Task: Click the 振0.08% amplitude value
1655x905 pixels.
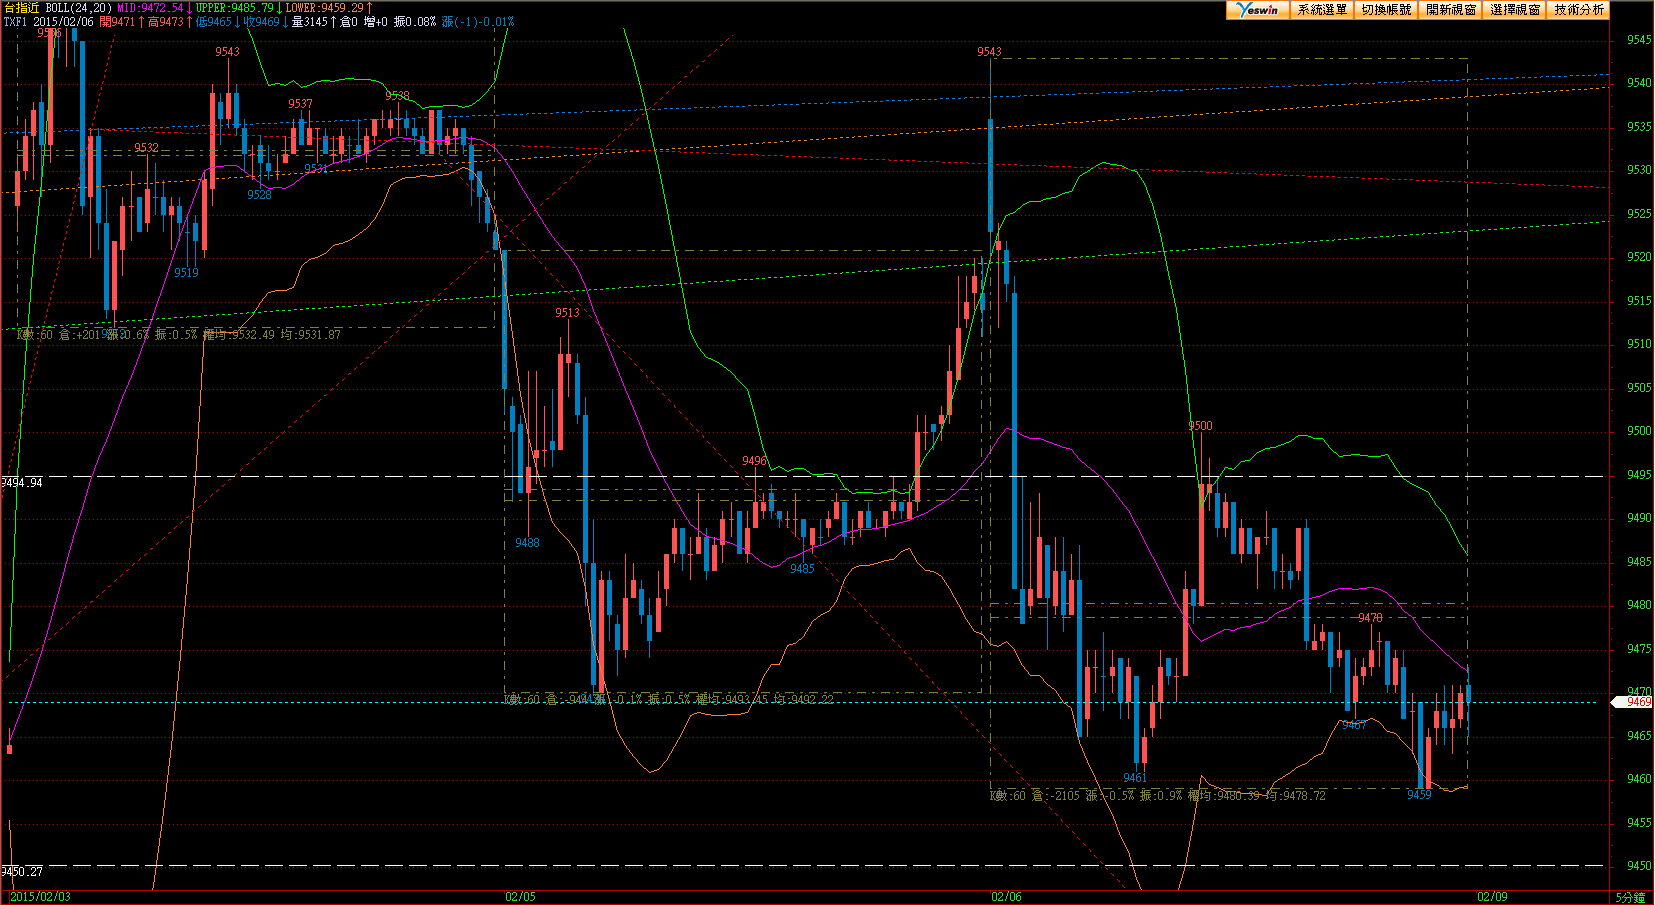Action: [415, 22]
